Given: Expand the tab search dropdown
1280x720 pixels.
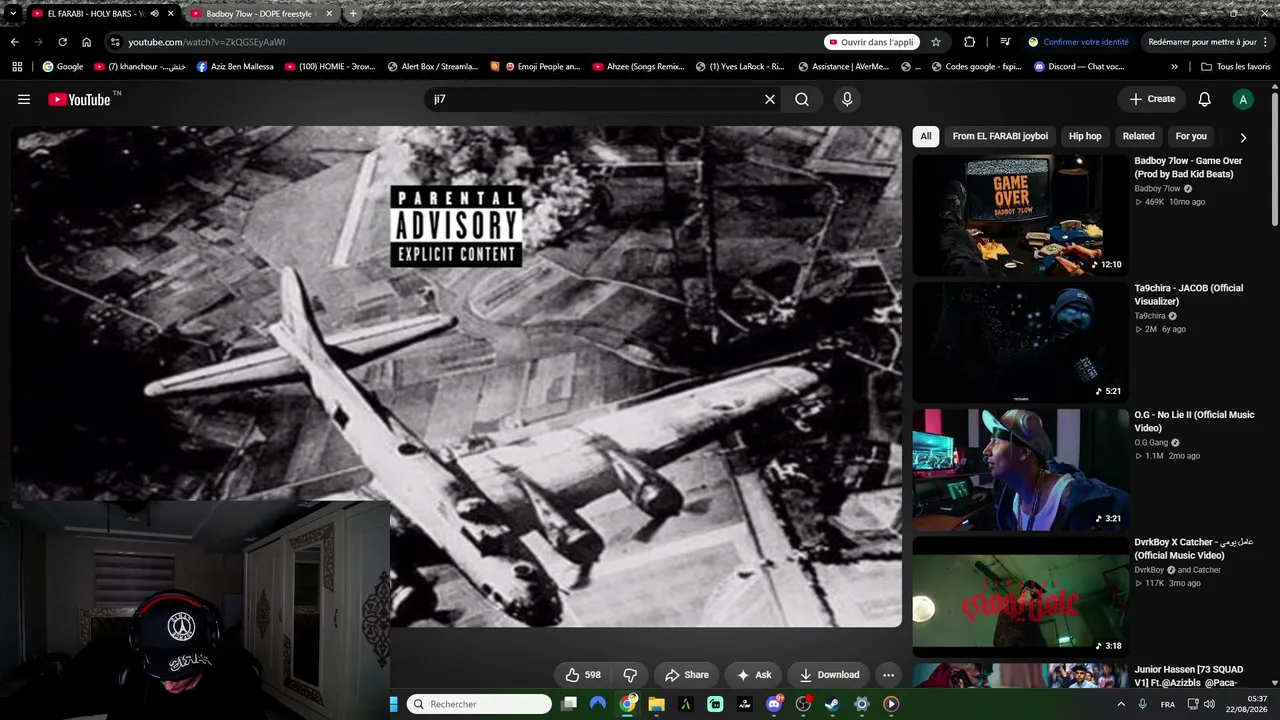Looking at the screenshot, I should point(13,14).
